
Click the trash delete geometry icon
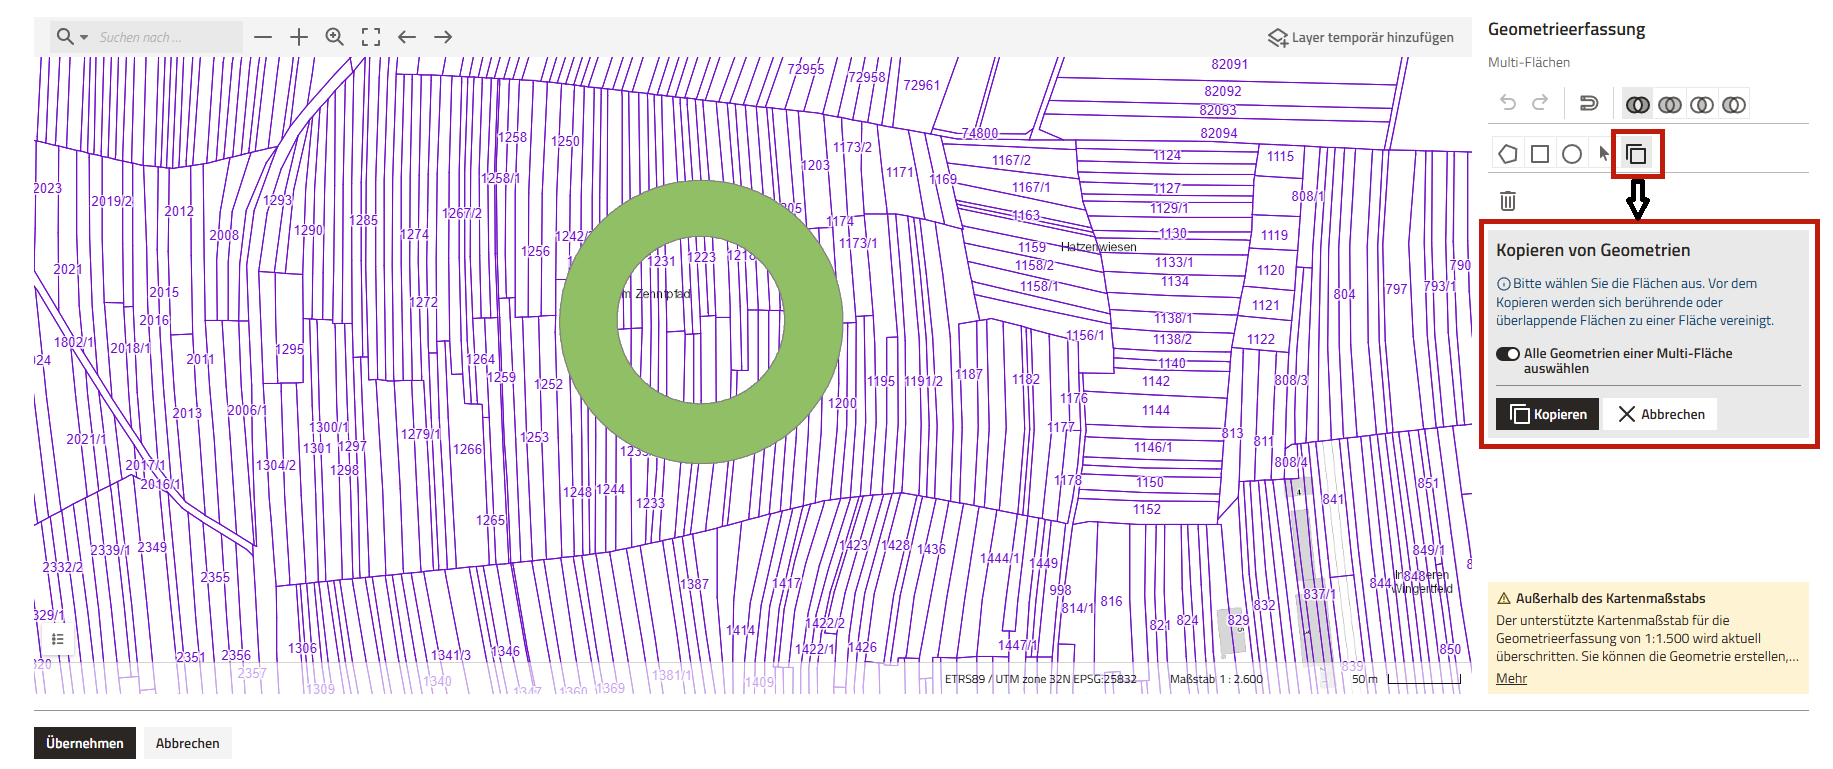tap(1508, 201)
